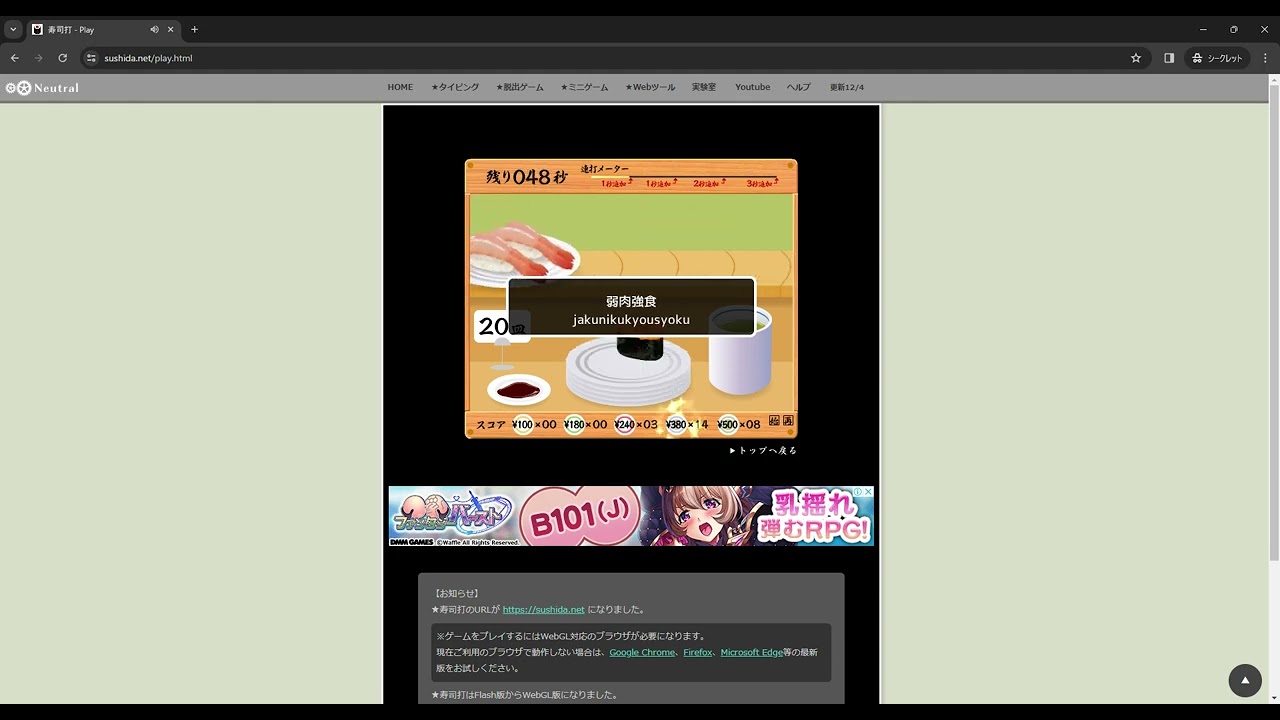Close the banner ad with the X icon

(x=869, y=492)
